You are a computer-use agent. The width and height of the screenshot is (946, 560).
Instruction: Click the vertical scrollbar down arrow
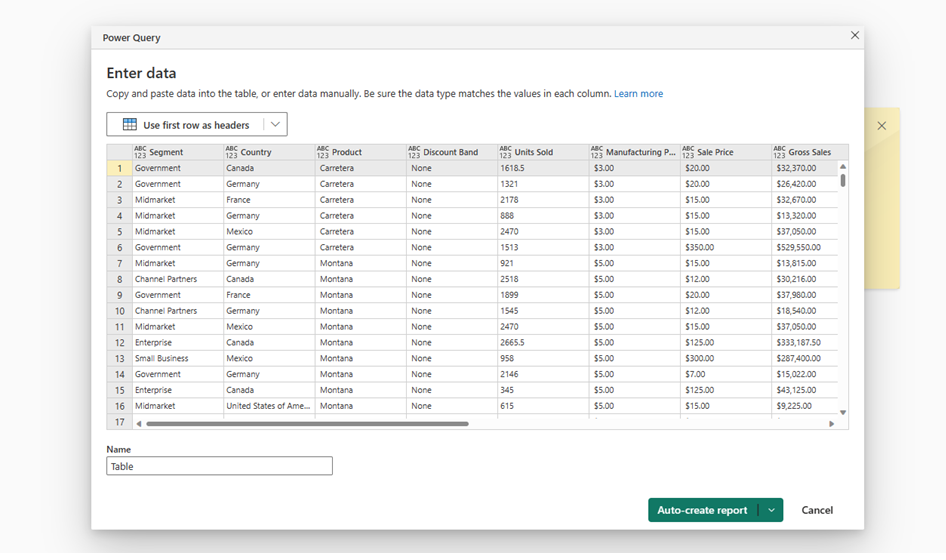click(843, 412)
